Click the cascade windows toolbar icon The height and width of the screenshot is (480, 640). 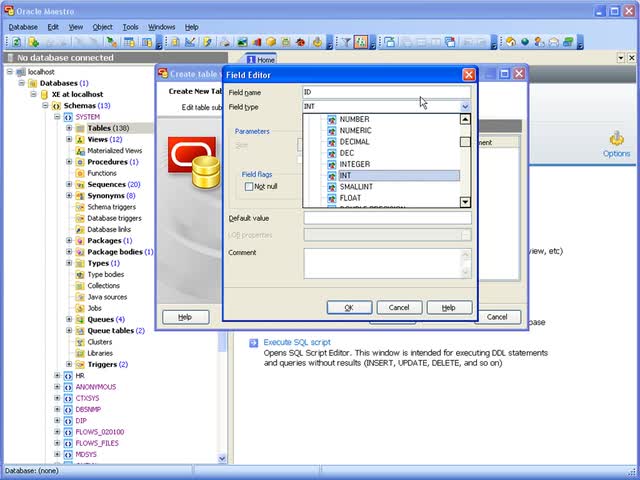point(390,42)
